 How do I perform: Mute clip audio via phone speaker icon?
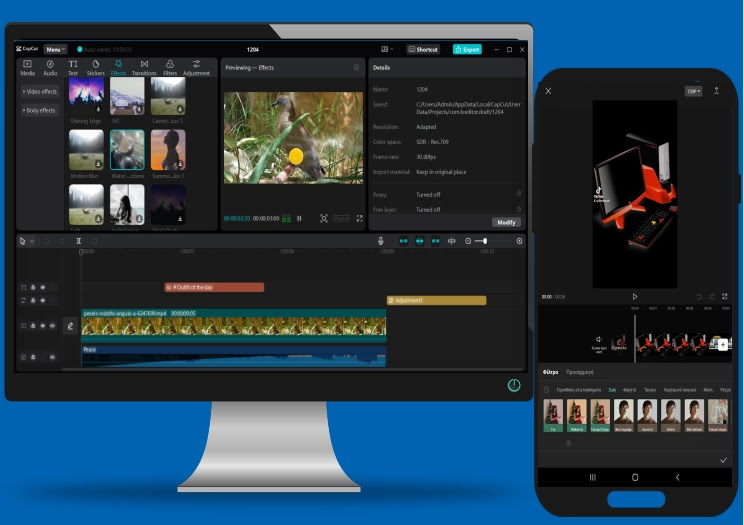599,339
